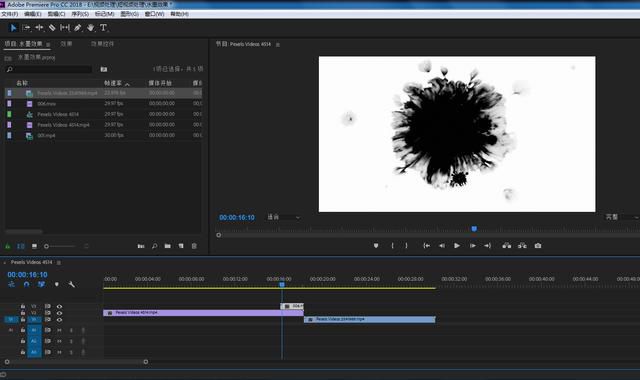Viewport: 640px width, 380px height.
Task: Select the Hand tool
Action: pos(91,28)
